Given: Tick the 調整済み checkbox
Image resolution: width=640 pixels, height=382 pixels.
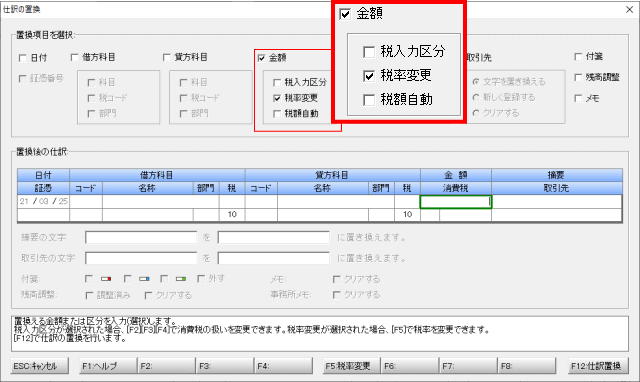Looking at the screenshot, I should pyautogui.click(x=89, y=295).
